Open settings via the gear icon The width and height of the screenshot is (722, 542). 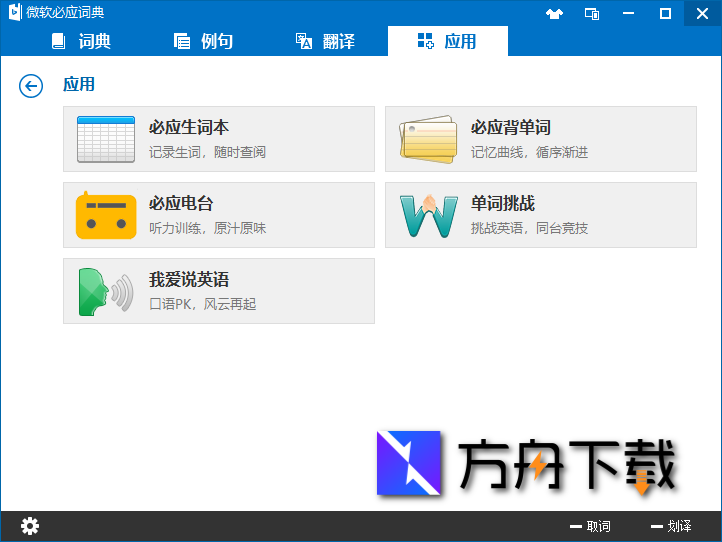pyautogui.click(x=30, y=526)
